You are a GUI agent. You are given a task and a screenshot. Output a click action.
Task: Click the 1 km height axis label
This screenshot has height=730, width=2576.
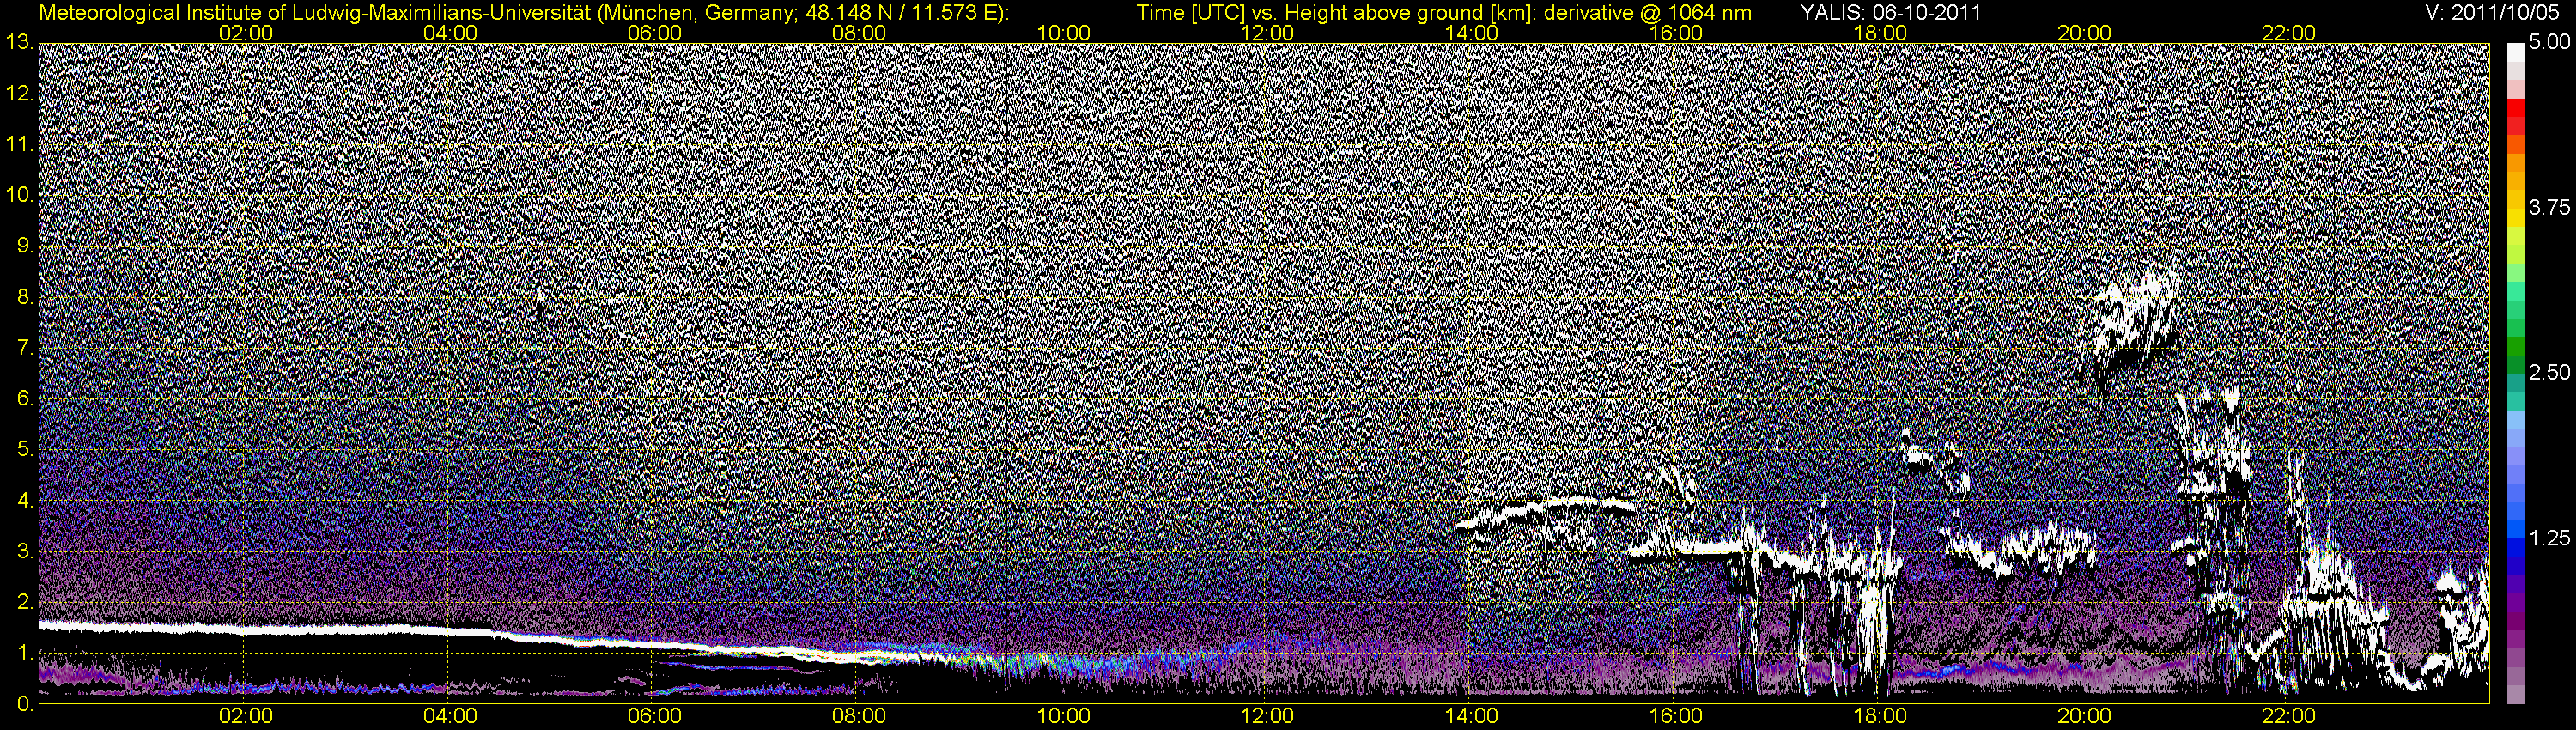[25, 653]
